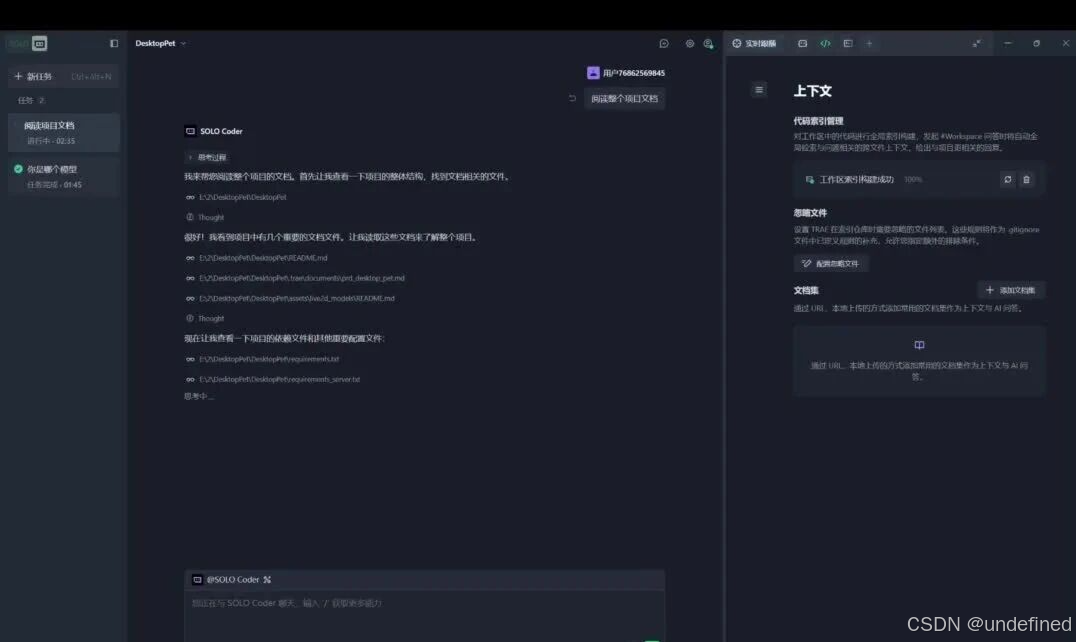Refresh the workspace code index

(x=1007, y=179)
